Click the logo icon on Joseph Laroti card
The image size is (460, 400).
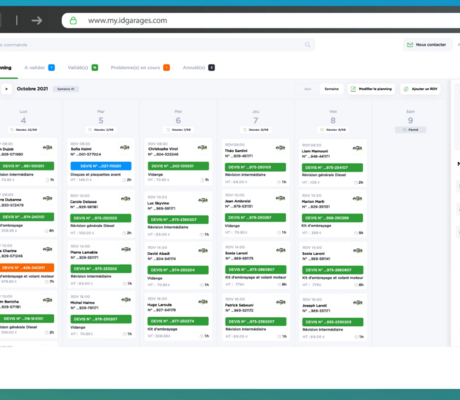click(358, 302)
